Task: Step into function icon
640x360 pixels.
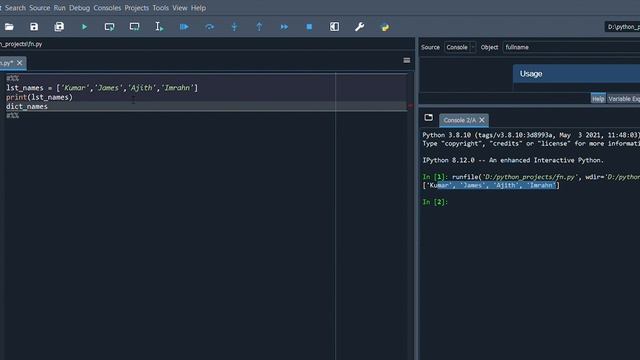Action: [x=234, y=27]
